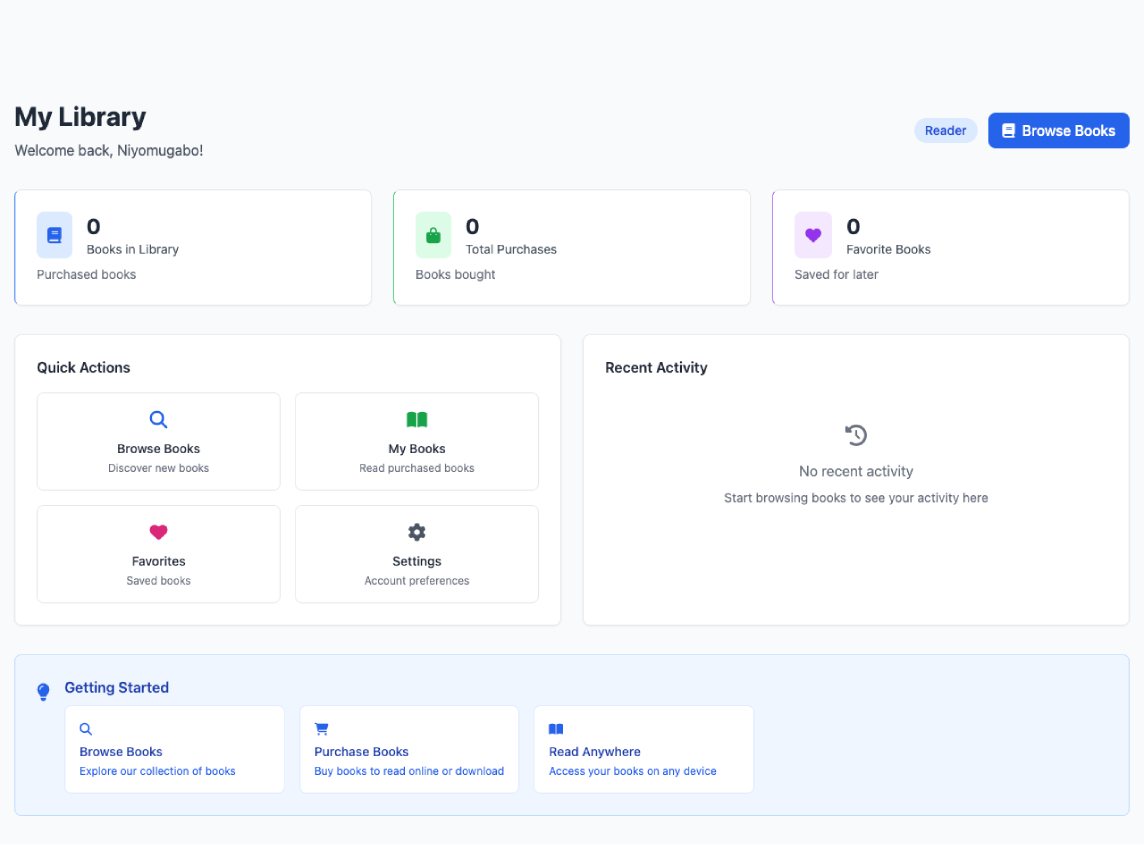The height and width of the screenshot is (845, 1144).
Task: Click the book icon inside the Browse Books button
Action: click(1009, 130)
